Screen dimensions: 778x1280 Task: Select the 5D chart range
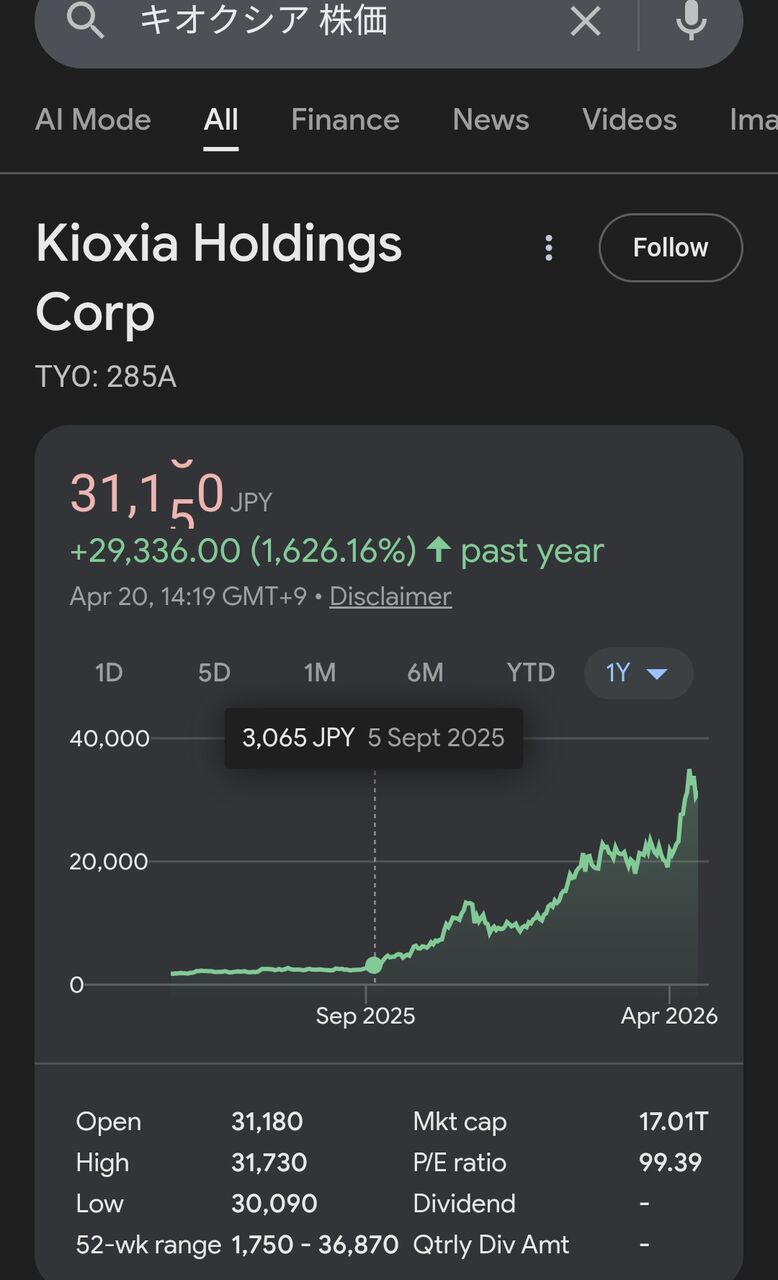click(x=214, y=673)
